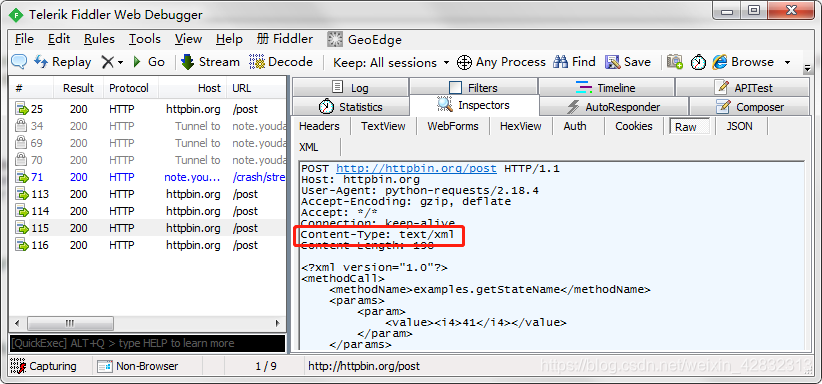This screenshot has height=384, width=822.
Task: Select session 114 httpbin.org
Action: 148,211
